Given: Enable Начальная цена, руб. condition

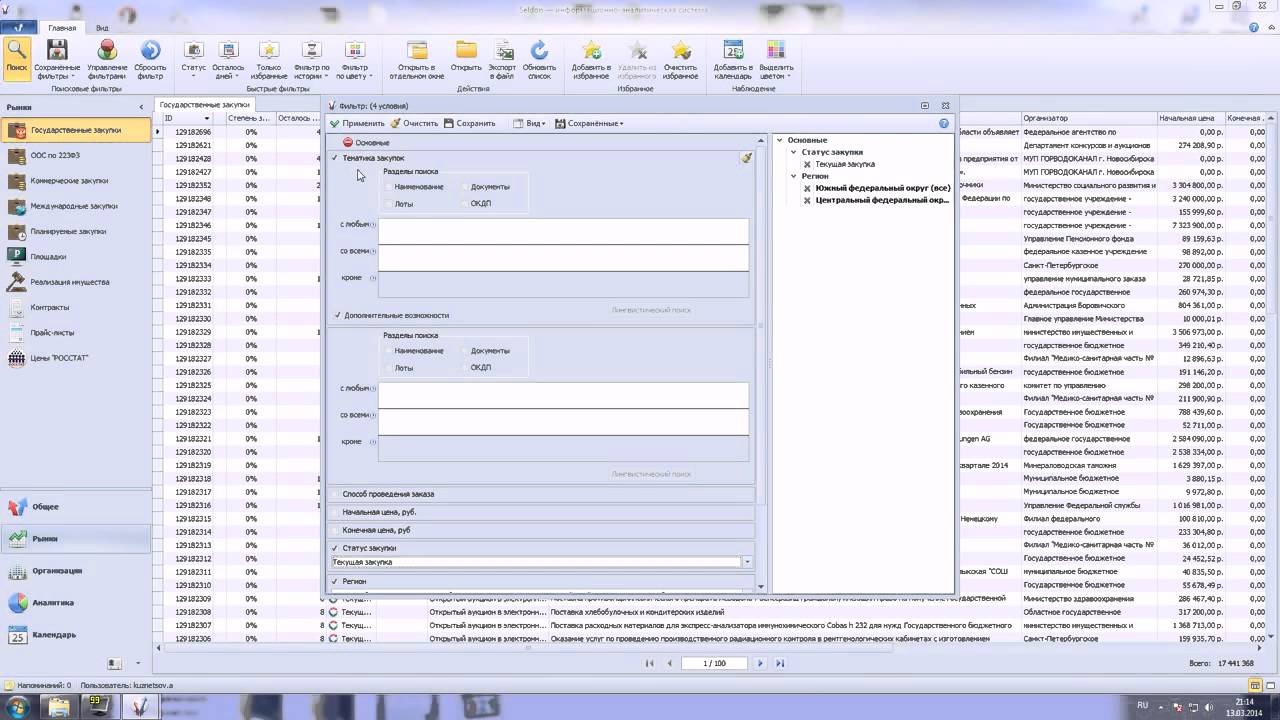Looking at the screenshot, I should click(336, 512).
